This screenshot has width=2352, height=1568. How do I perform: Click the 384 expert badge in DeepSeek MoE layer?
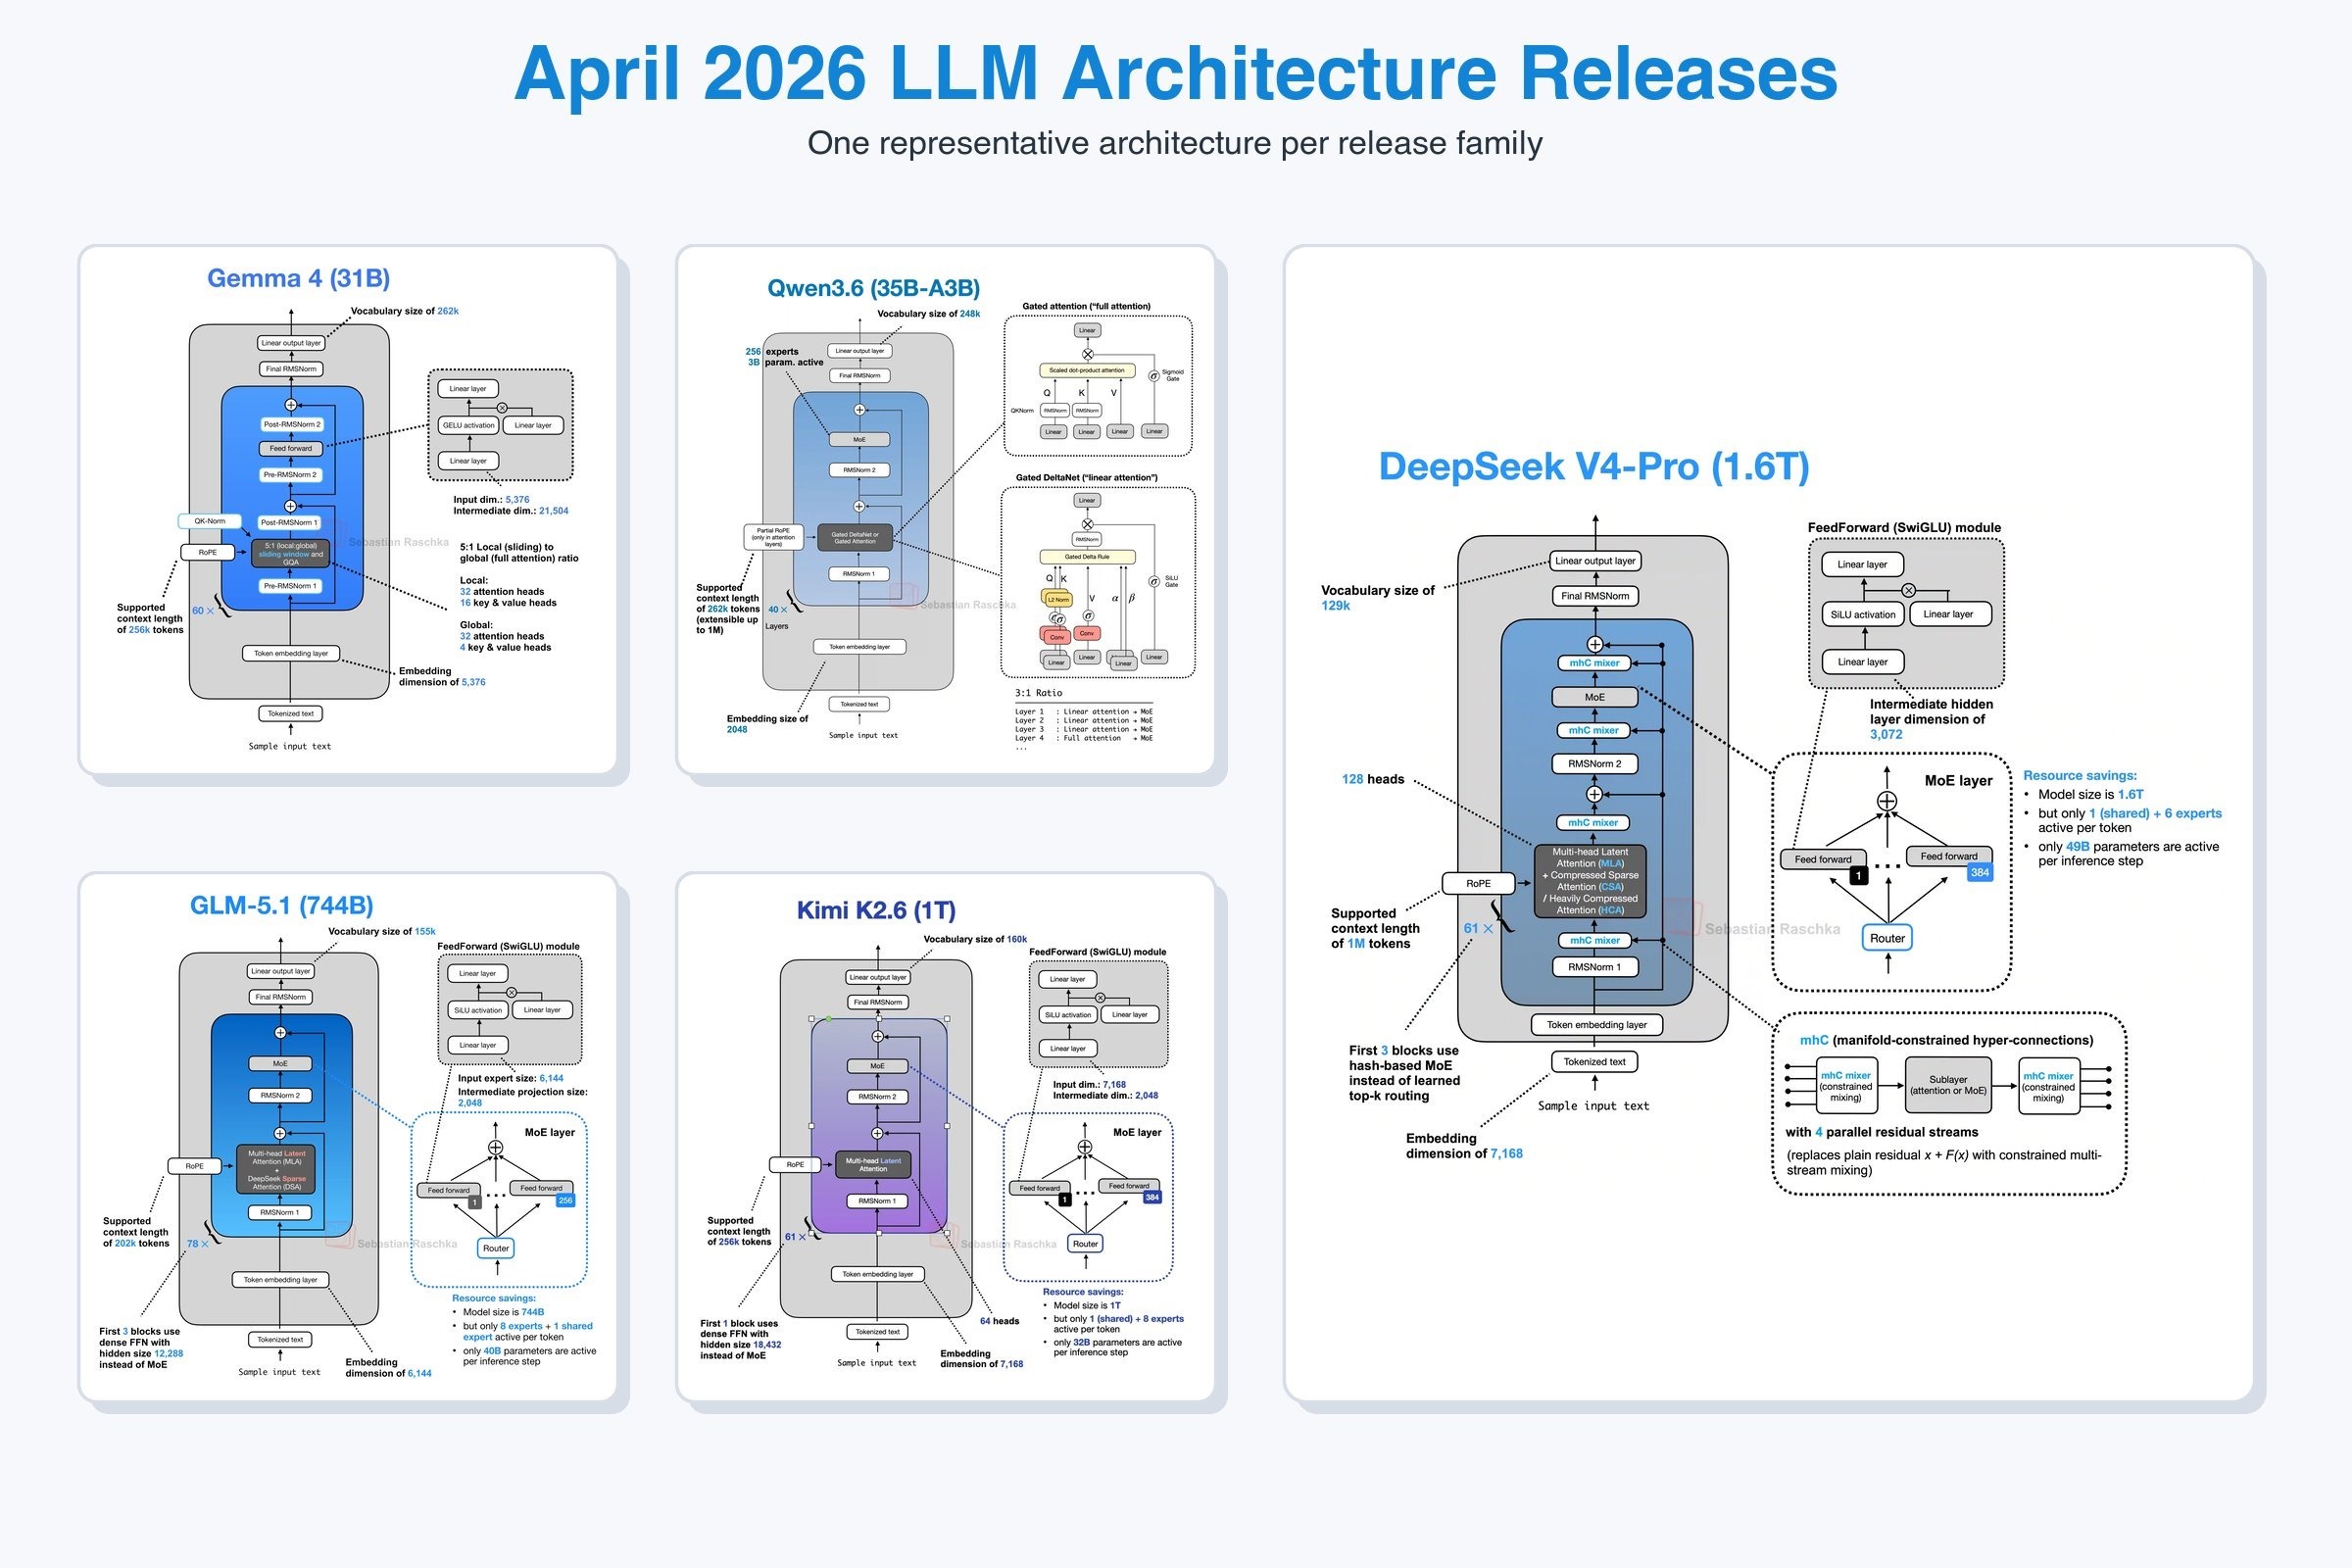(1979, 872)
